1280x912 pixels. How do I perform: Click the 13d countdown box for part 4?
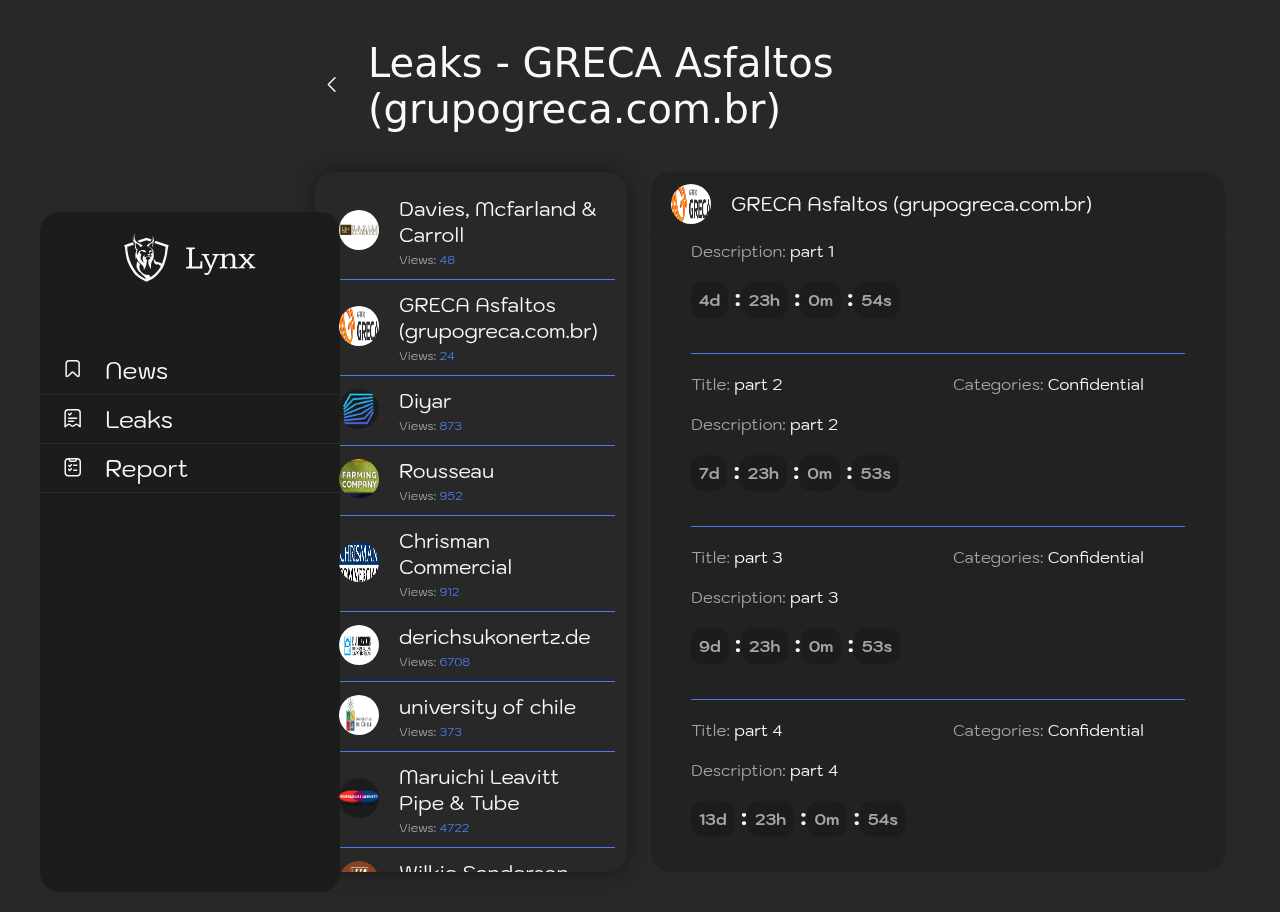click(x=713, y=819)
